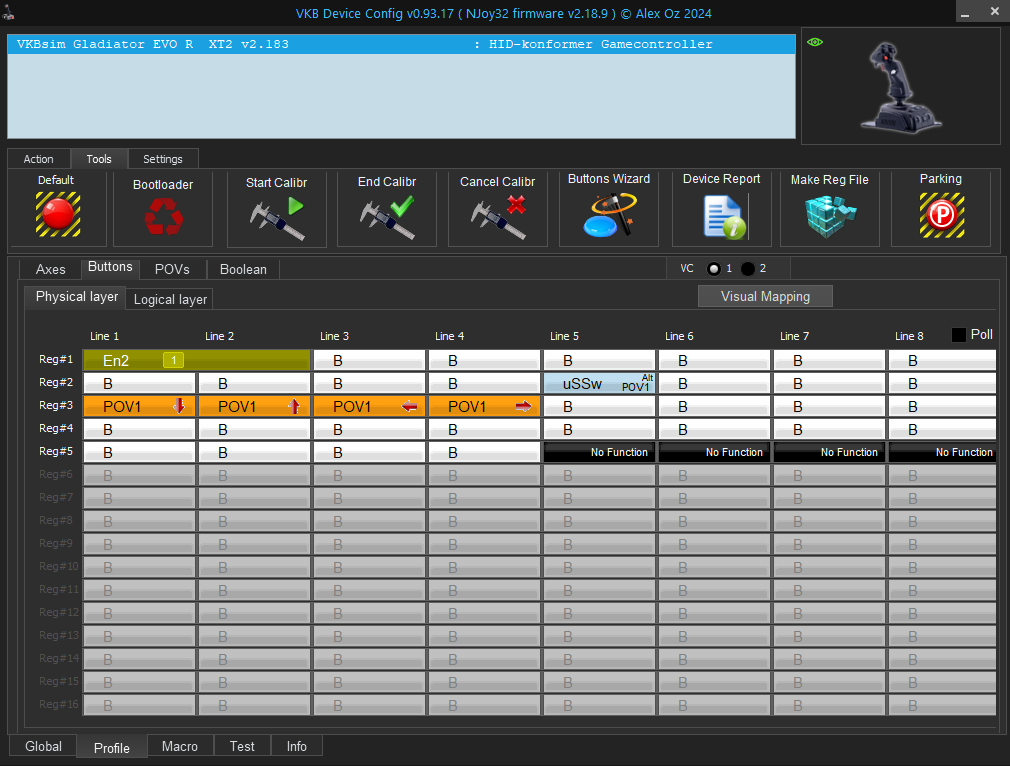Viewport: 1010px width, 766px height.
Task: Switch to the Logical layer tab
Action: click(x=170, y=300)
